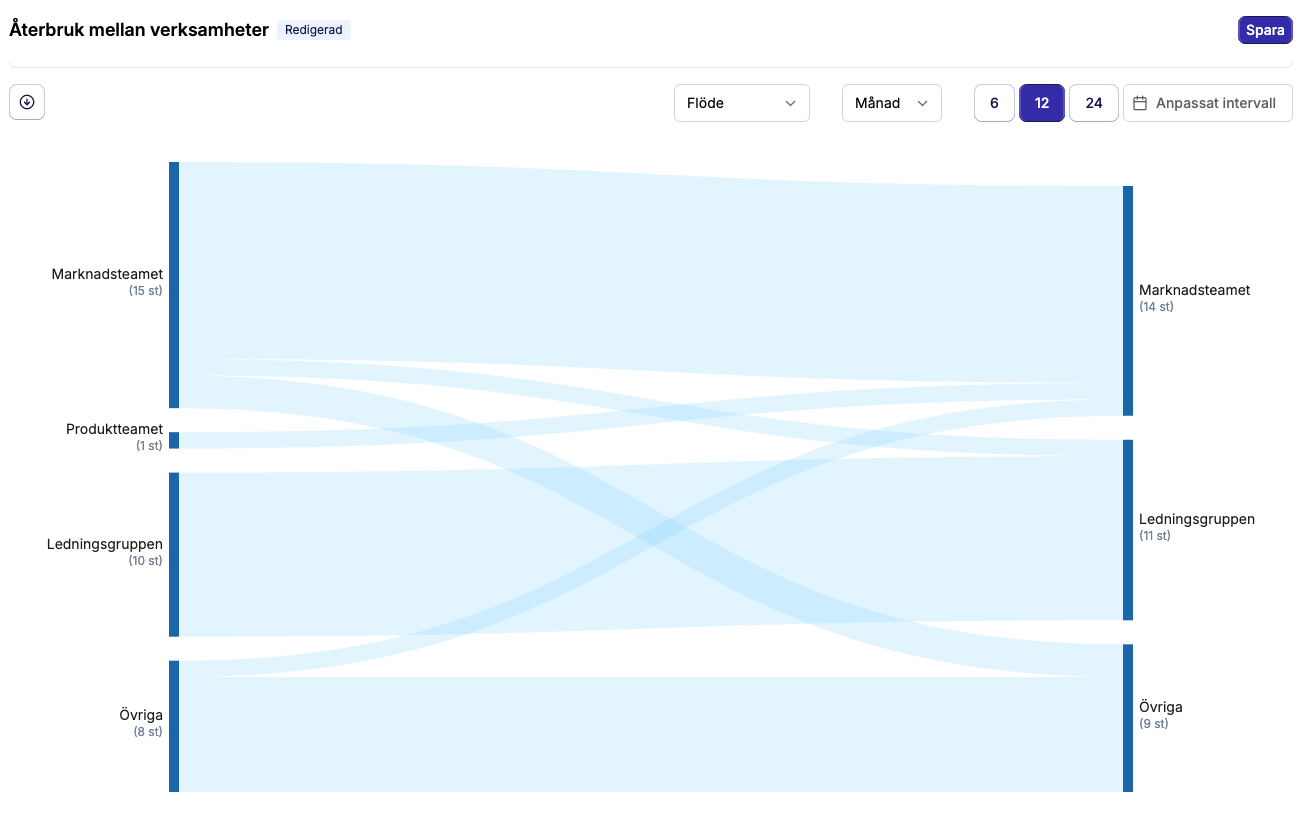Click the left Övriga source node bar
1303x814 pixels.
pos(174,726)
